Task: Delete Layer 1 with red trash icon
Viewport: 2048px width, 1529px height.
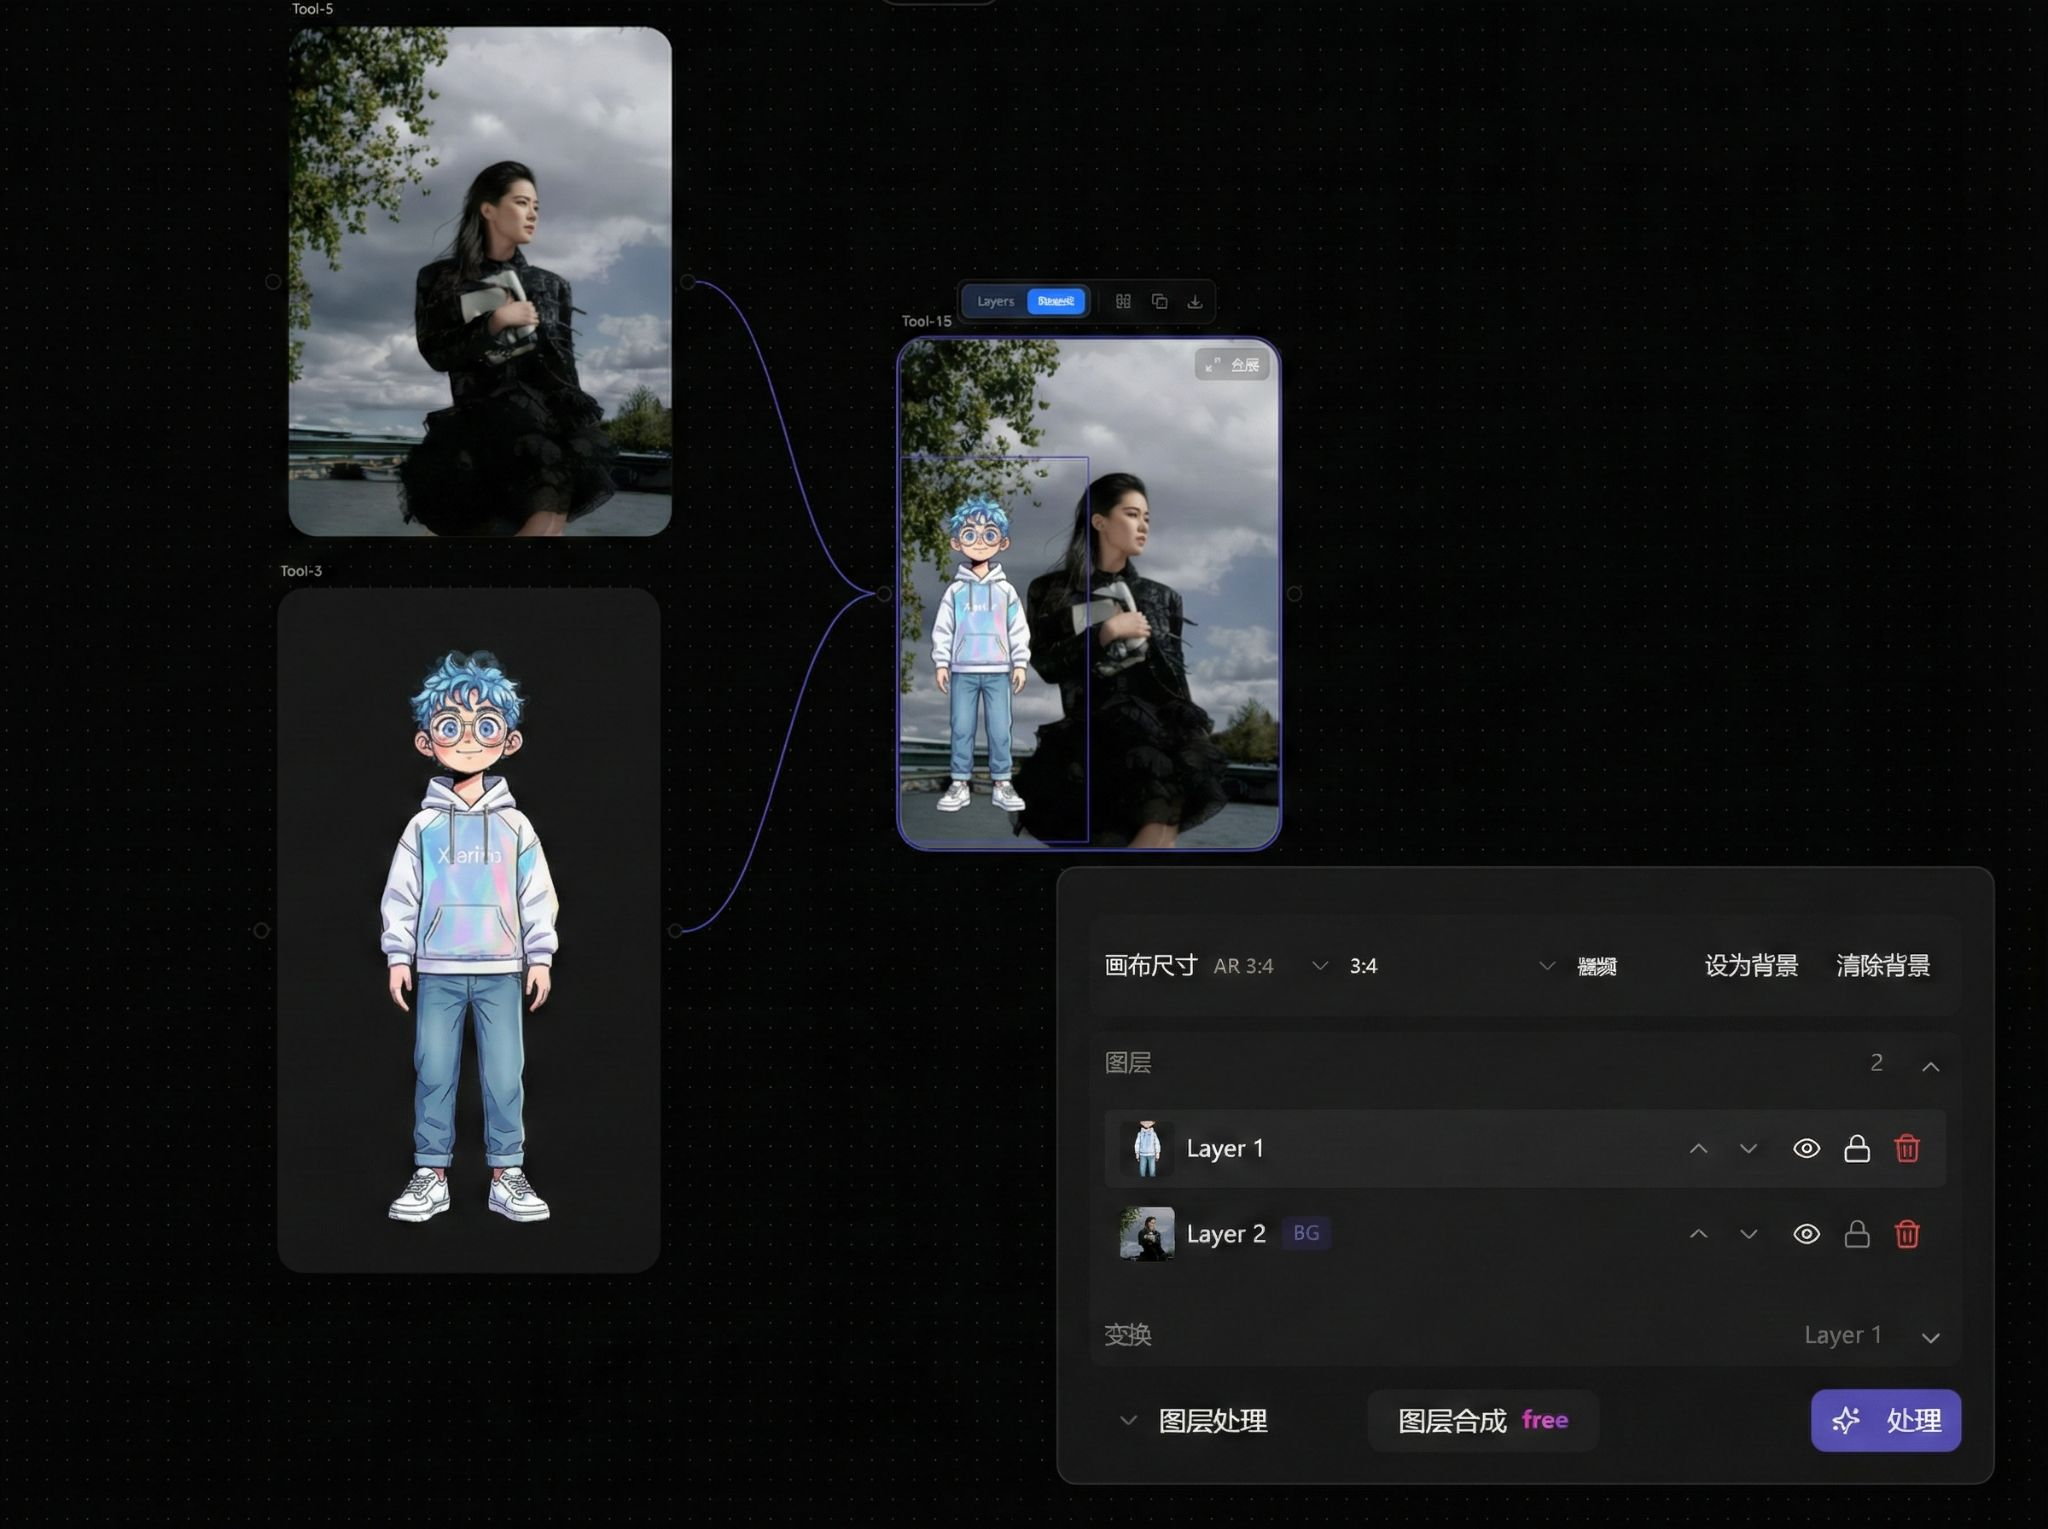Action: (1906, 1148)
